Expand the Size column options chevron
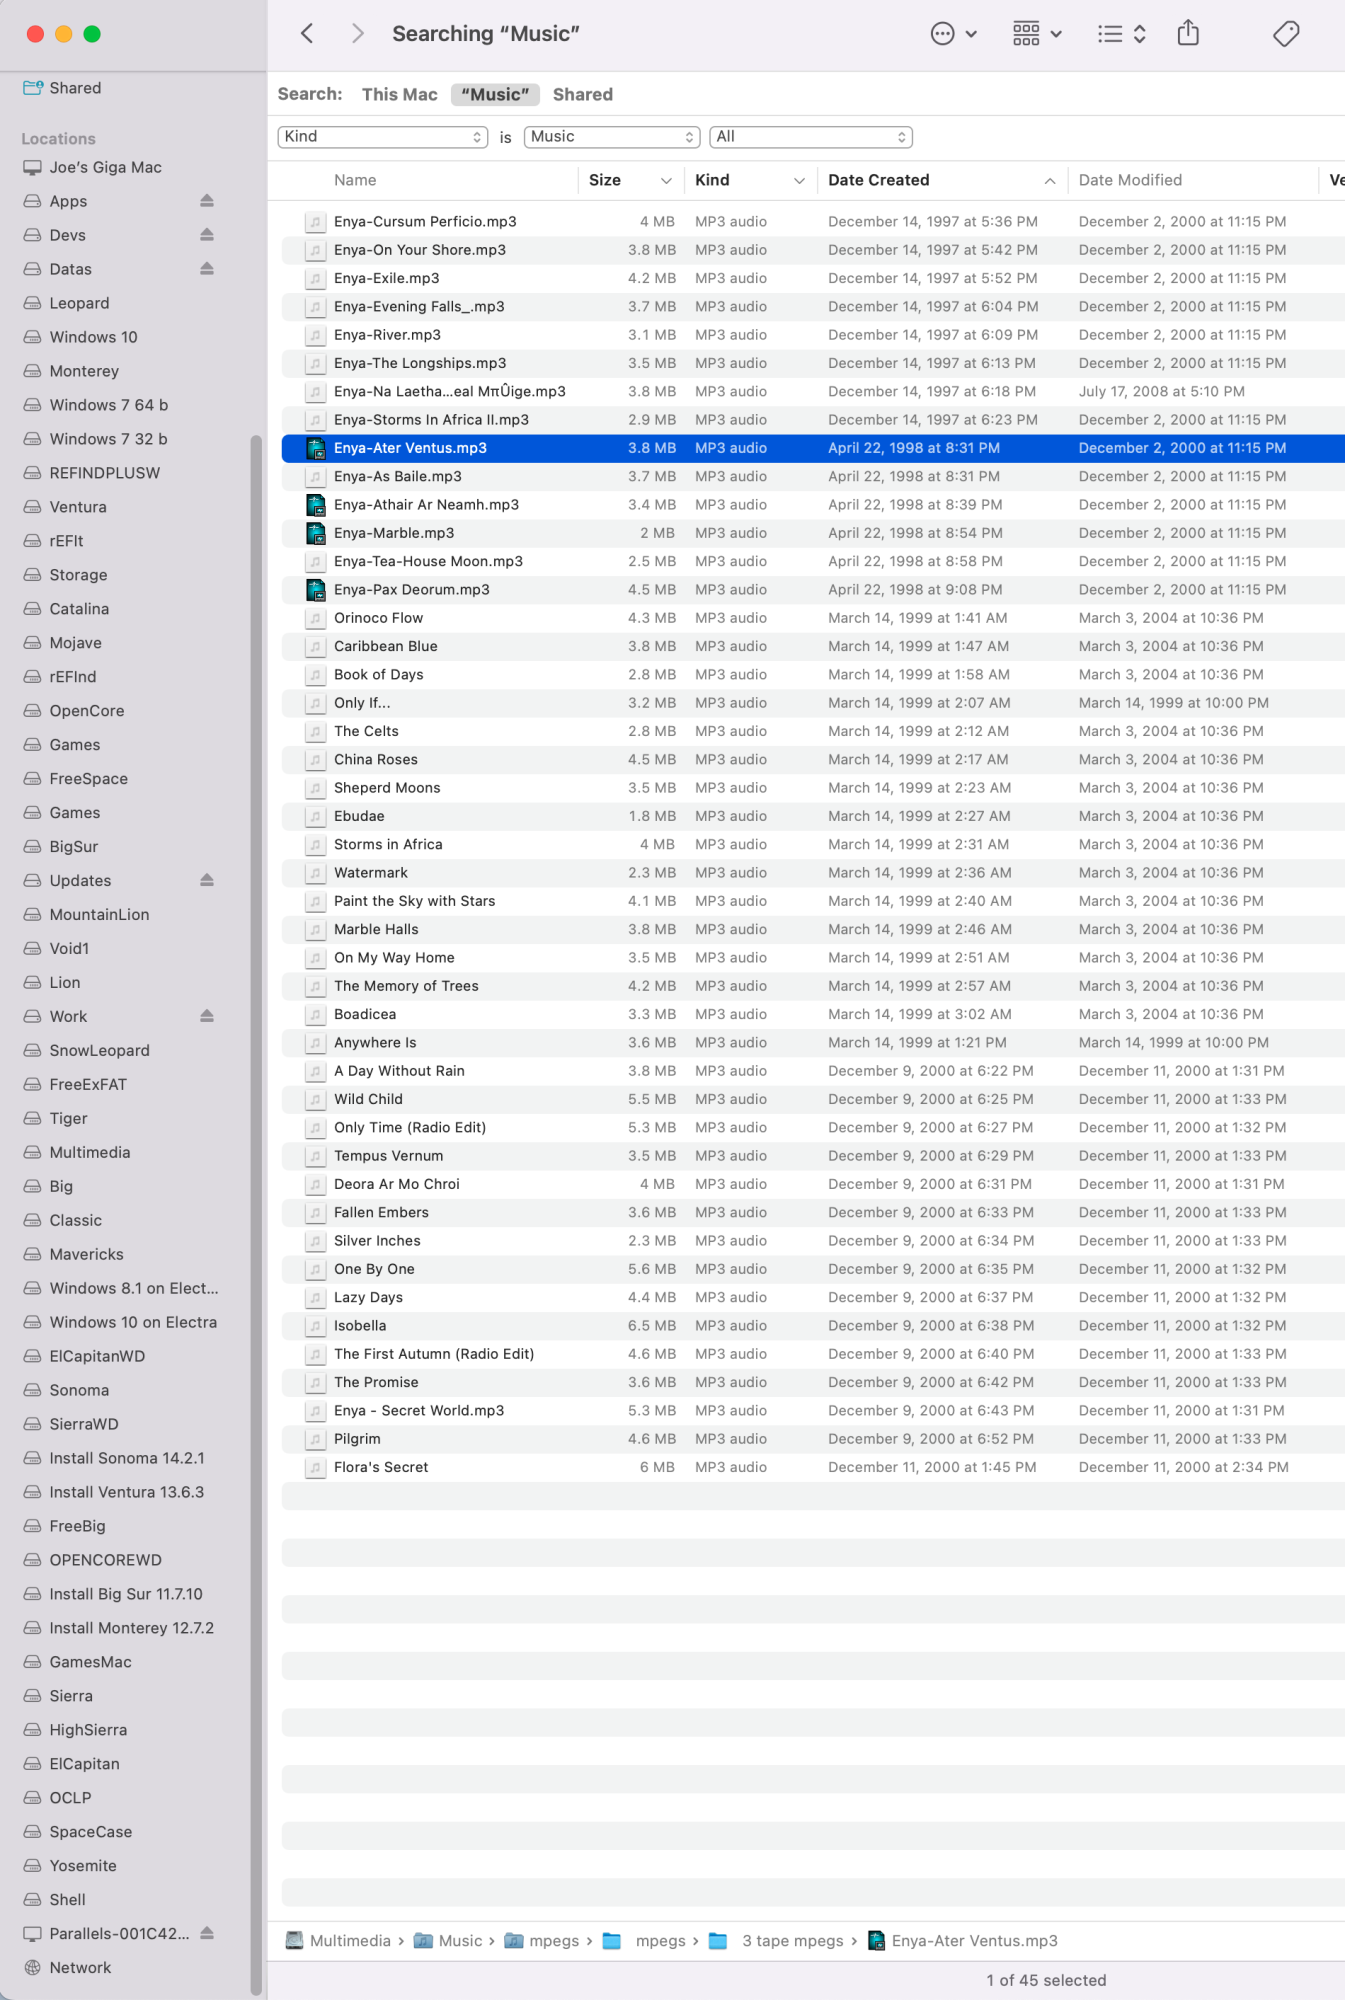This screenshot has height=2000, width=1345. pyautogui.click(x=666, y=181)
